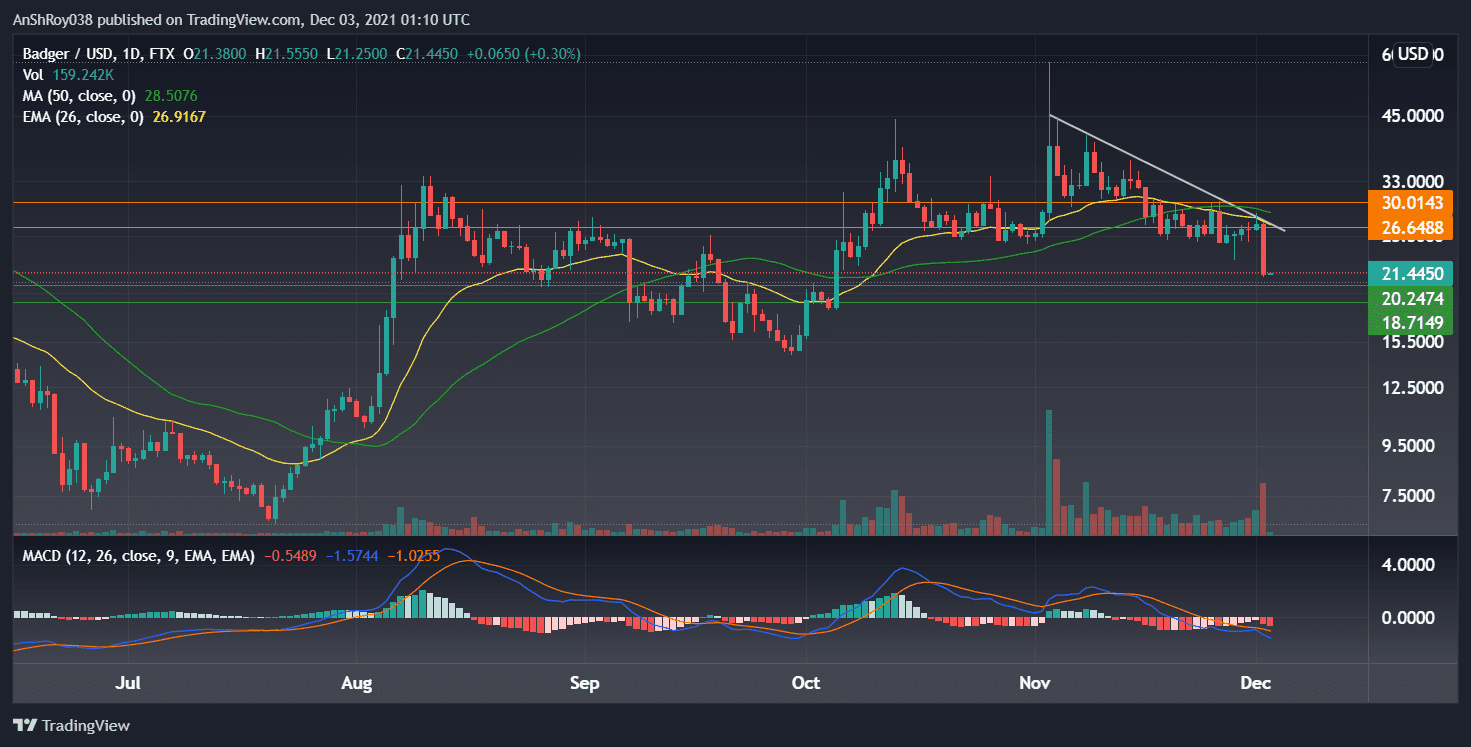This screenshot has height=747, width=1471.
Task: Click the green 18.7149 price label
Action: 1409,321
